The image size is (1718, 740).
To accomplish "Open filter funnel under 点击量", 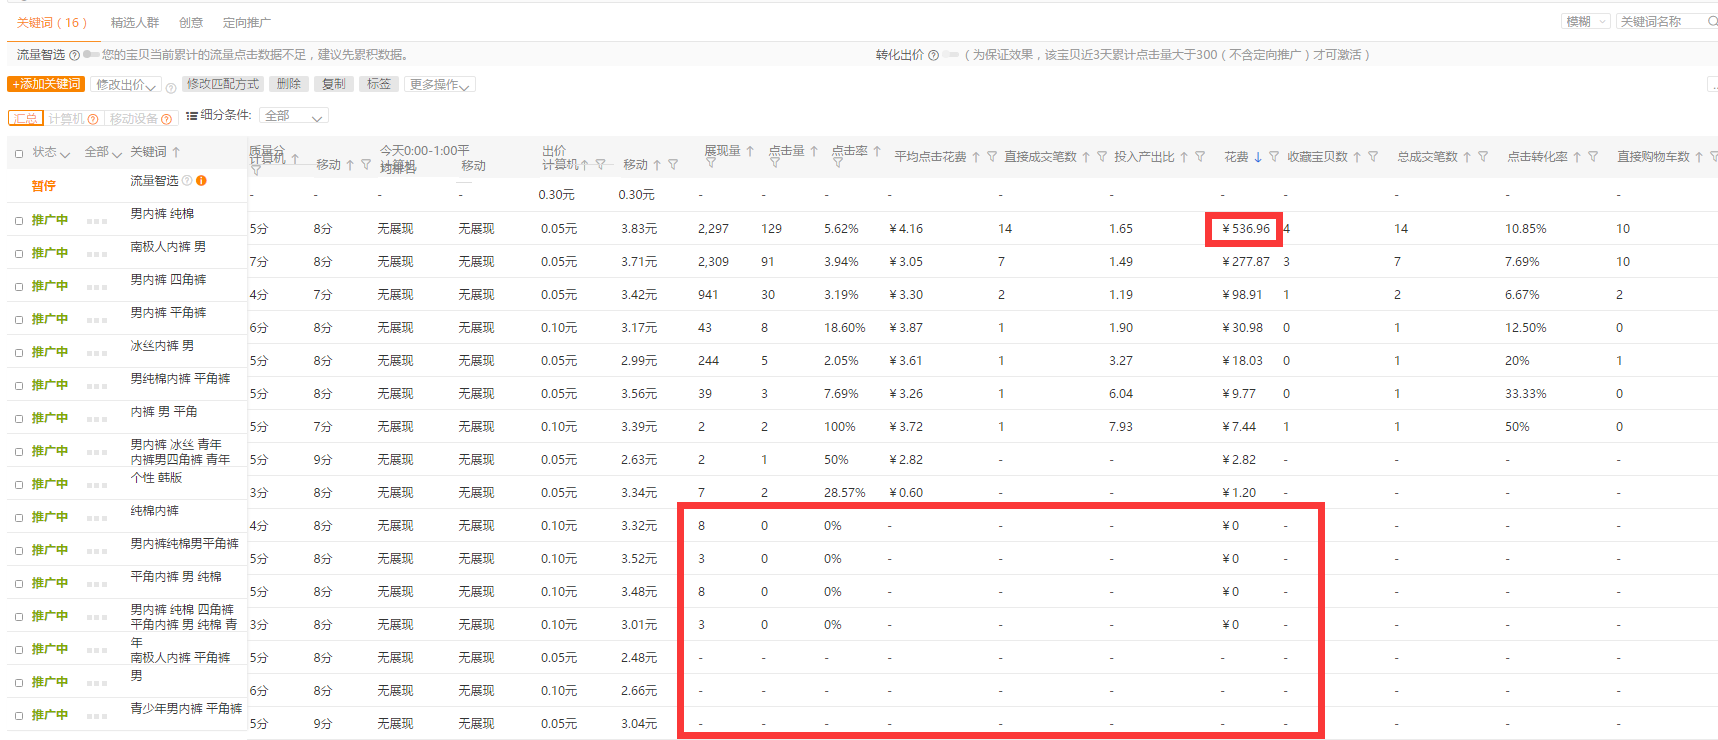I will click(774, 162).
